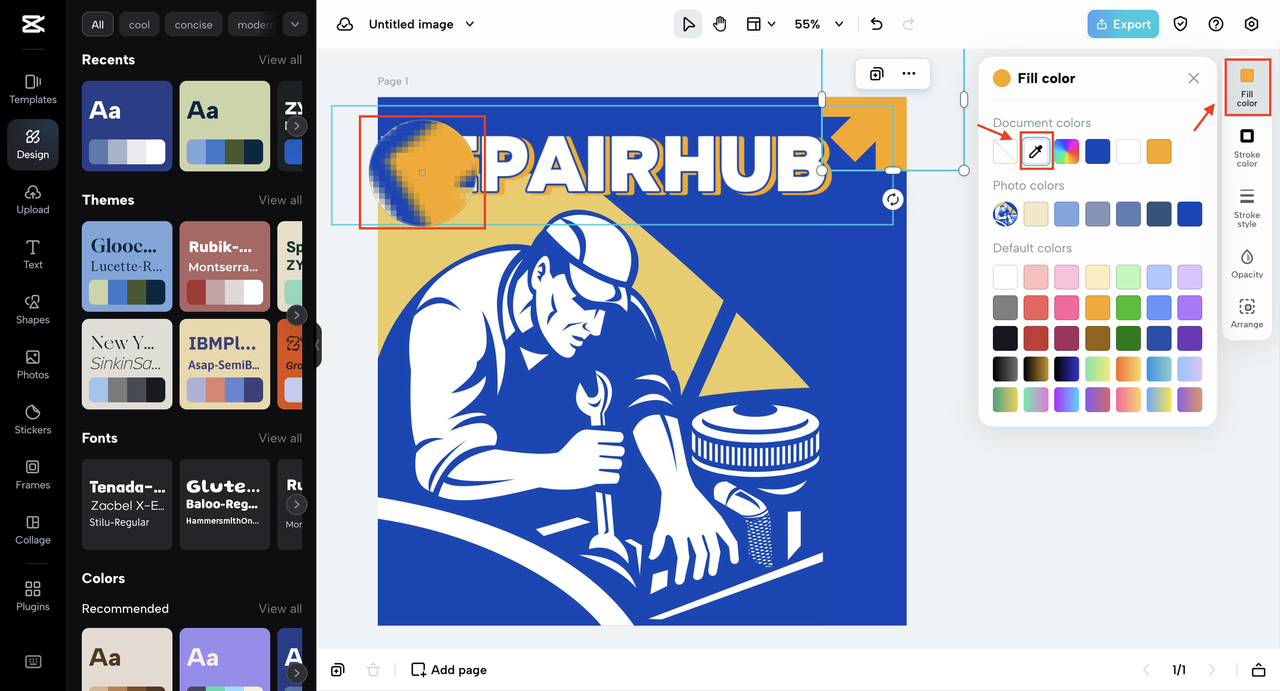Show more Themes with arrow

[296, 315]
